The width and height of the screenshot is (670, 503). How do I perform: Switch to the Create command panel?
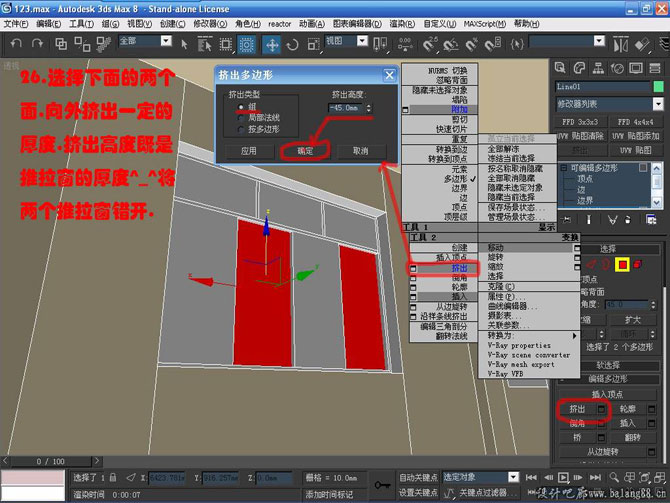point(560,68)
